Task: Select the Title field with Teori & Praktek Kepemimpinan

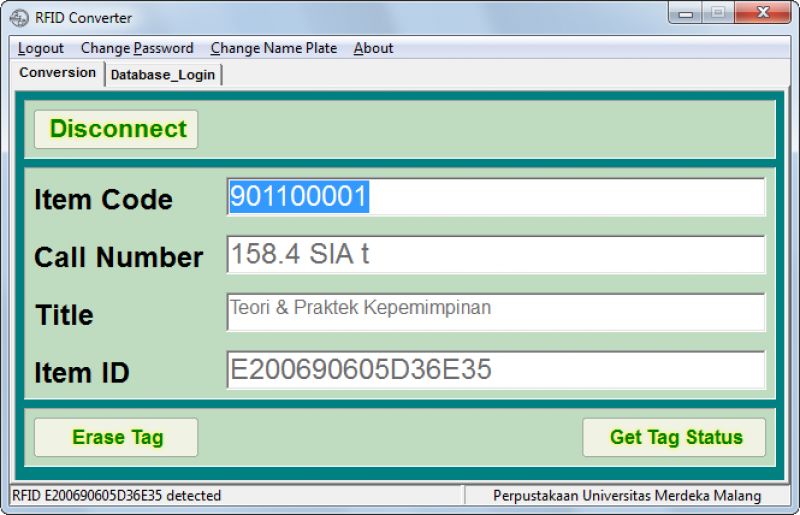Action: coord(495,312)
